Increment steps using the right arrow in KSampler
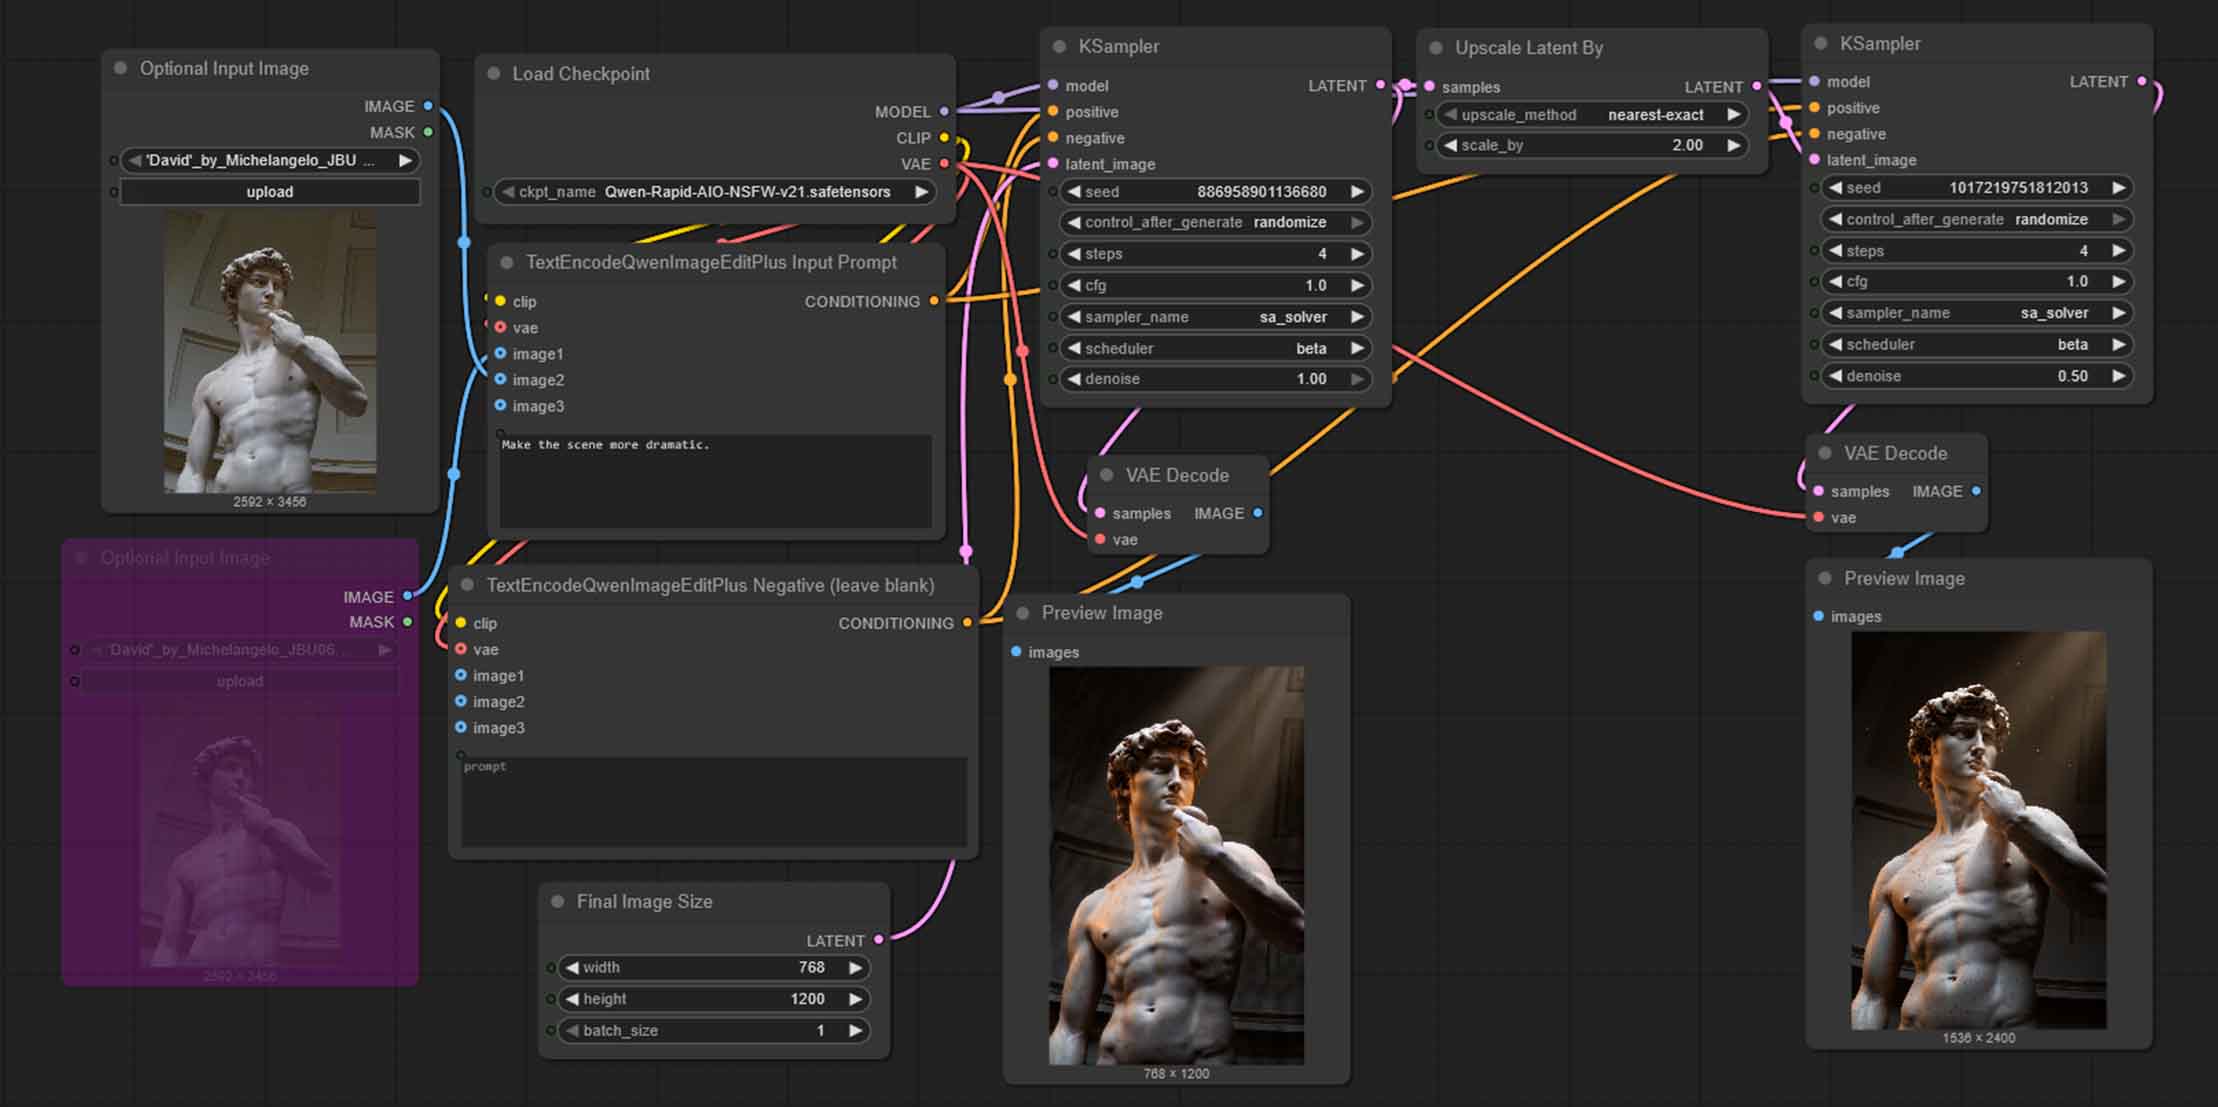The image size is (2218, 1107). point(1358,253)
